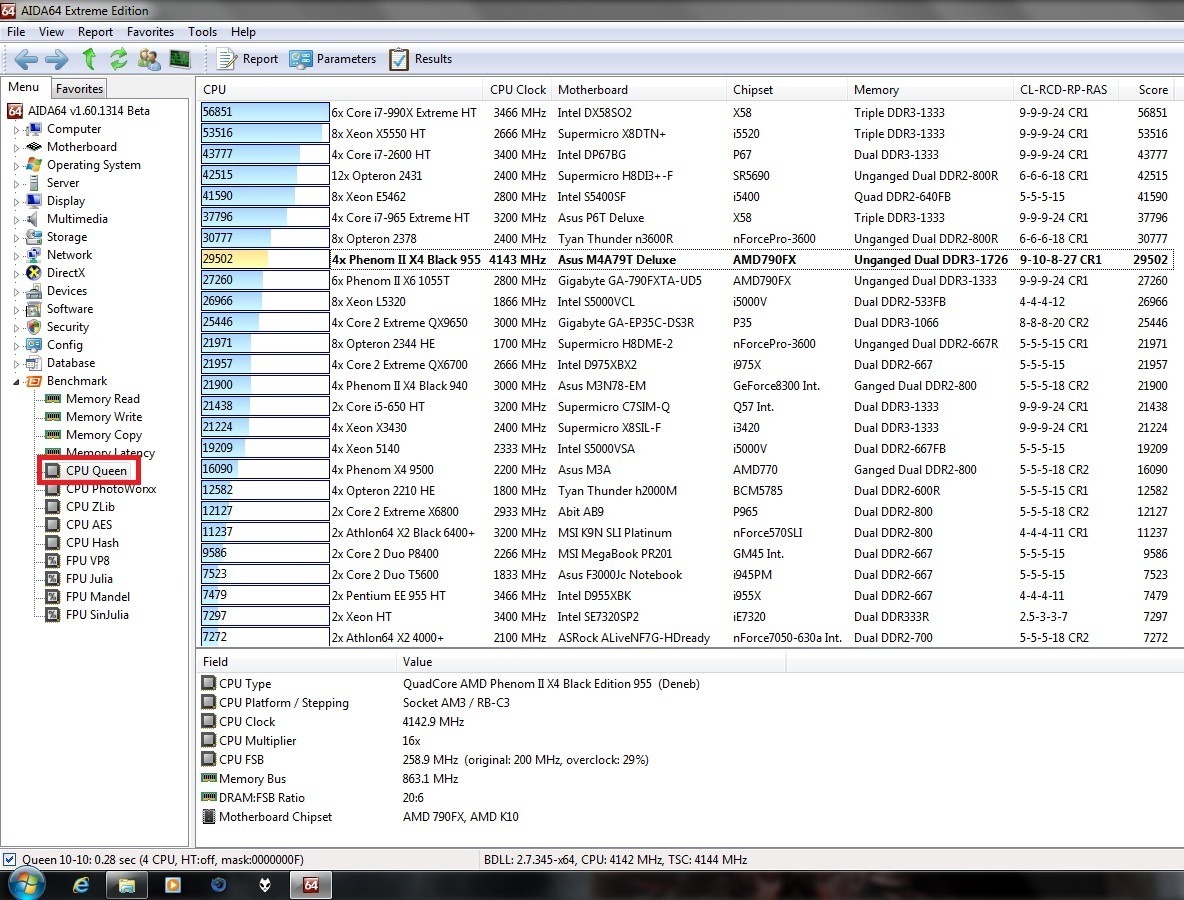Click the 56851 score bar
This screenshot has height=900, width=1184.
265,112
